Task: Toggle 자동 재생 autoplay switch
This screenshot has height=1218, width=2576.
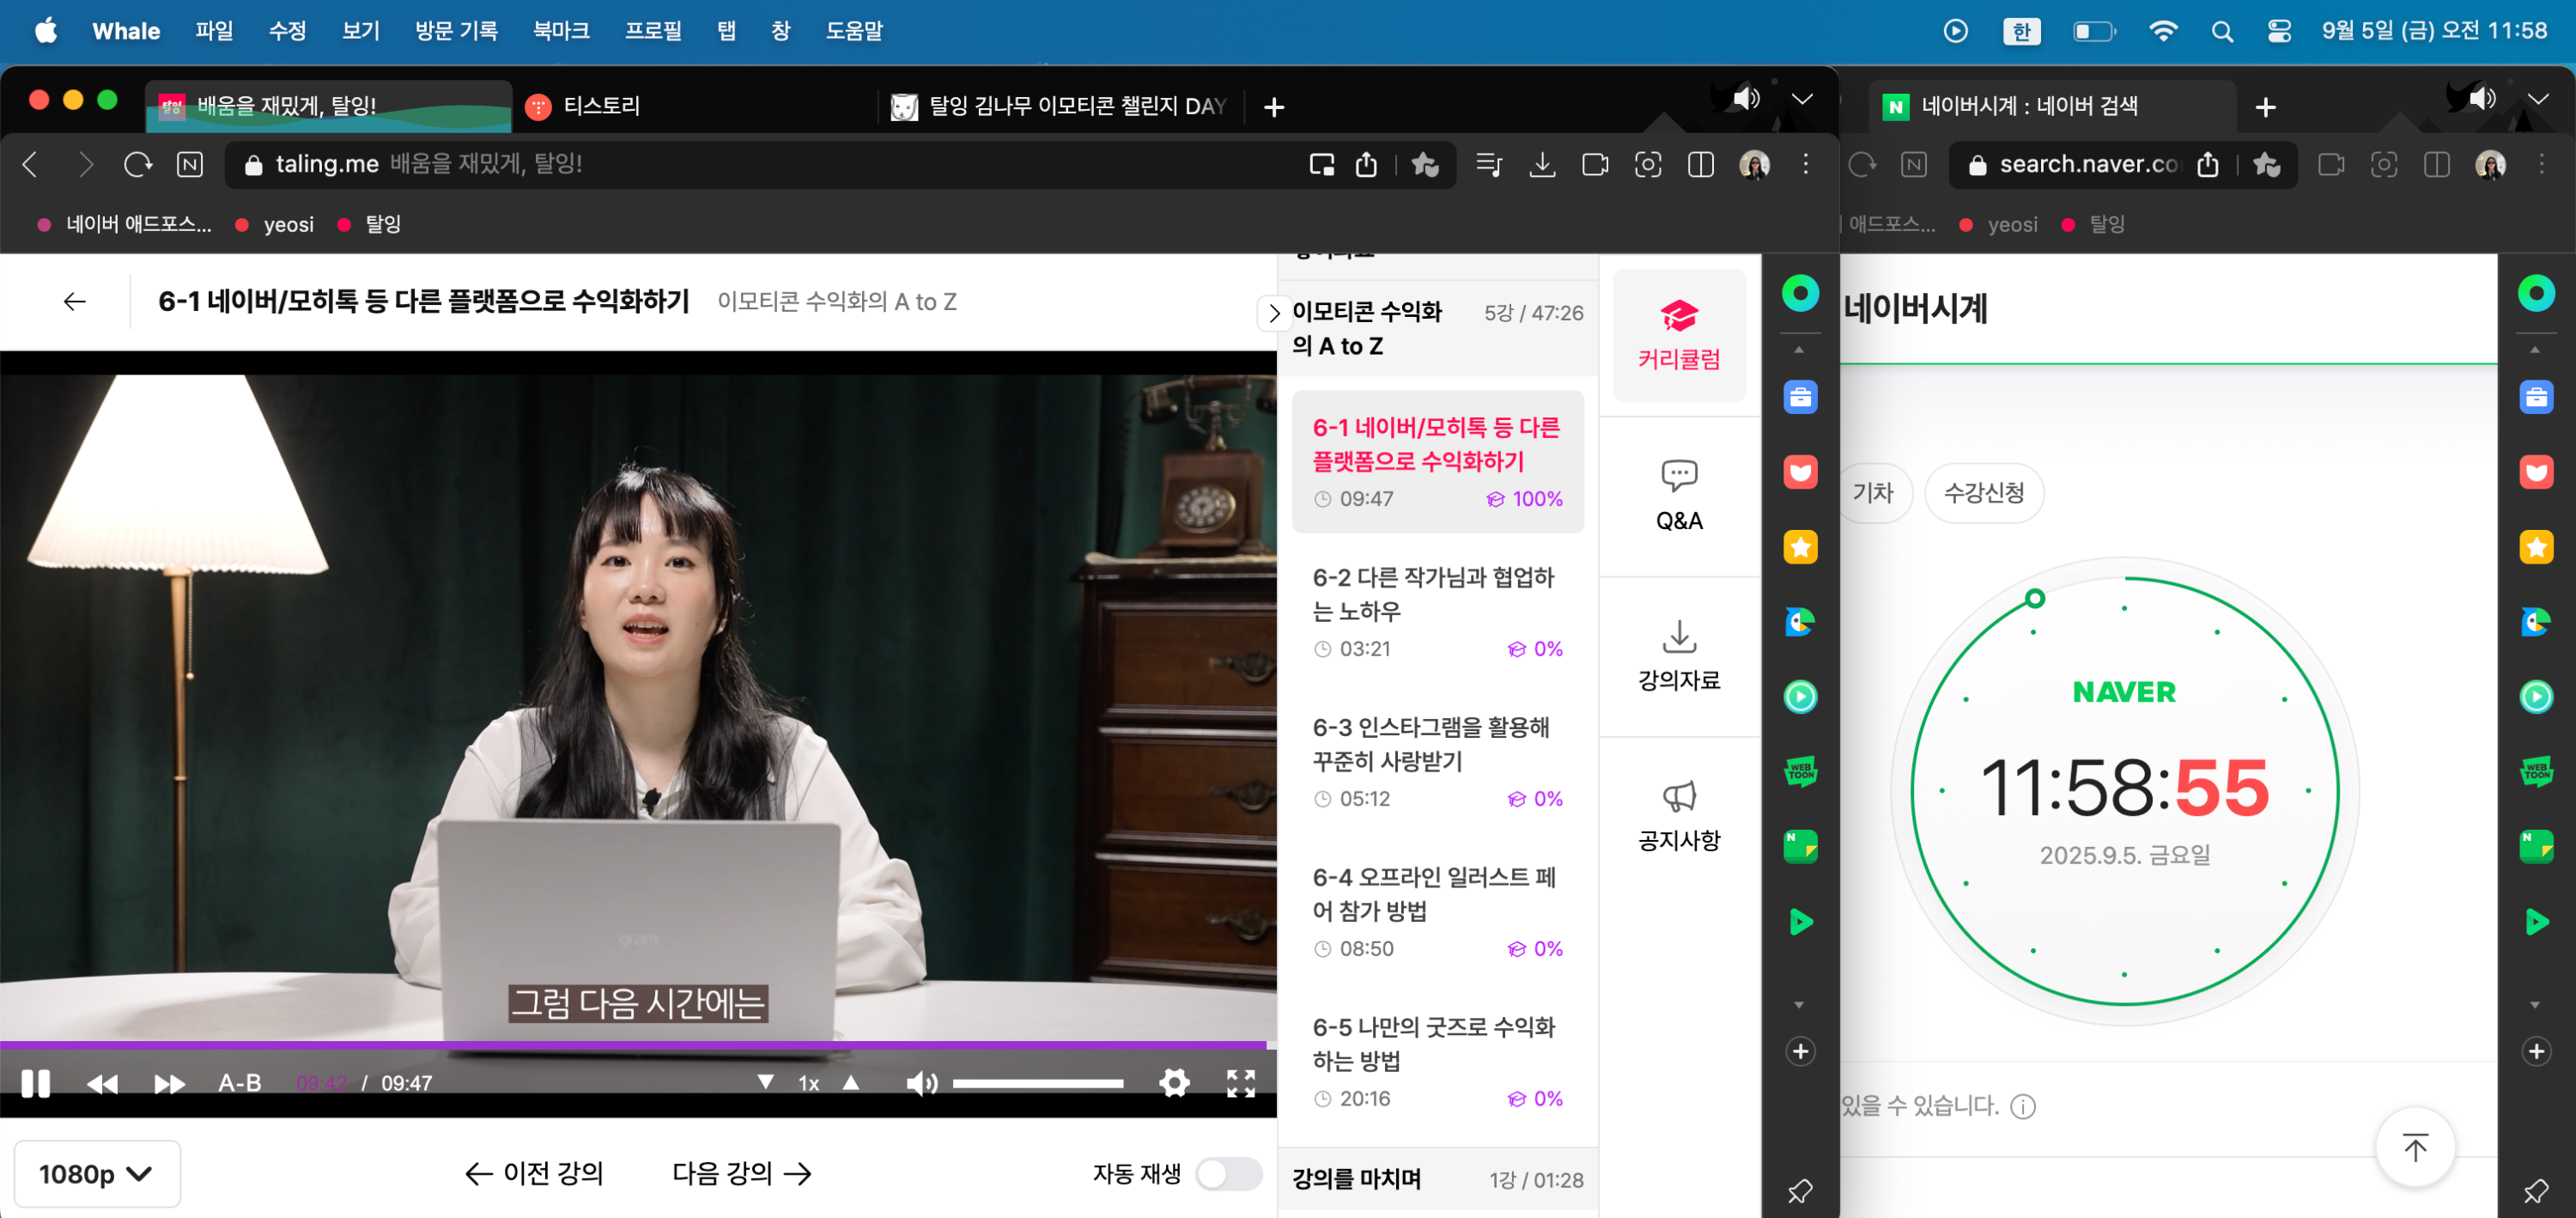Action: point(1228,1173)
